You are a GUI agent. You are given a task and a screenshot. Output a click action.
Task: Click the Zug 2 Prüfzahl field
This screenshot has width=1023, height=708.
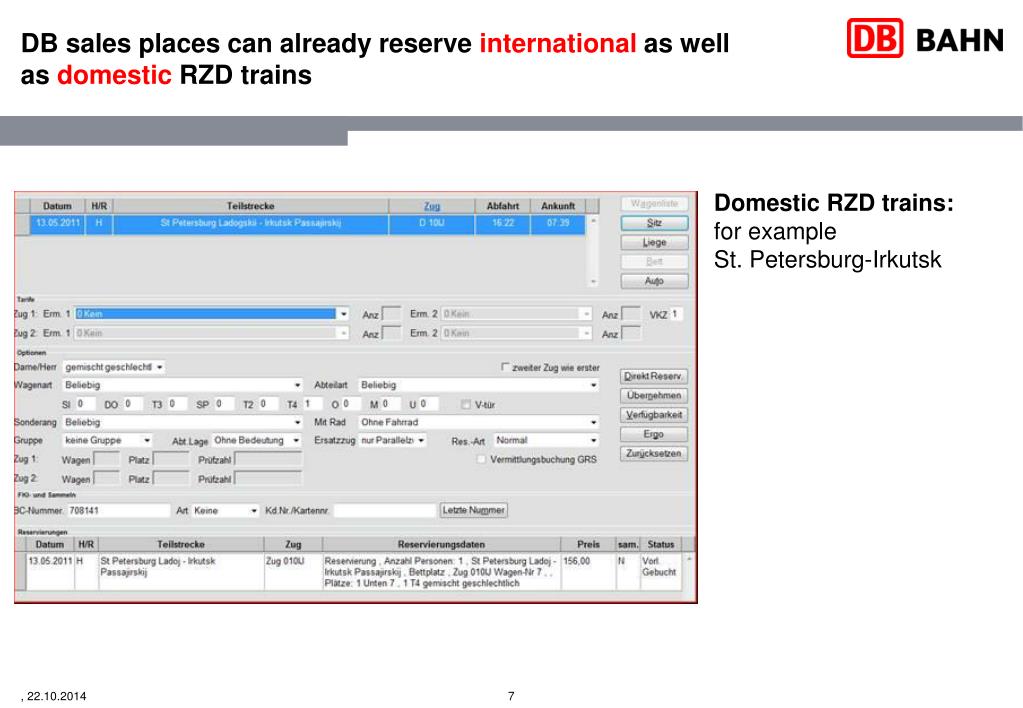pyautogui.click(x=268, y=479)
